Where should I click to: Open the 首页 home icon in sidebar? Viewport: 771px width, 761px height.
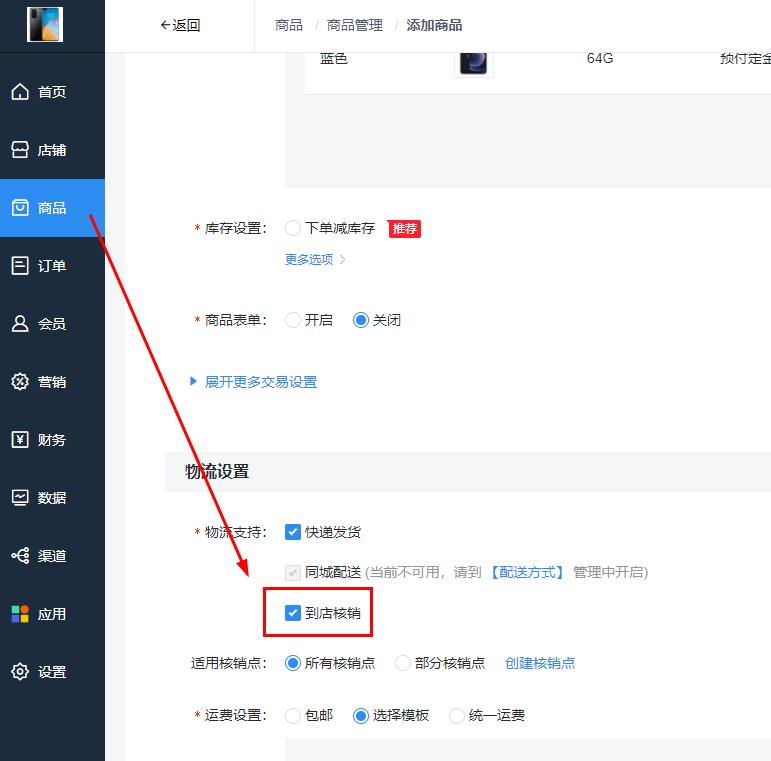click(20, 91)
